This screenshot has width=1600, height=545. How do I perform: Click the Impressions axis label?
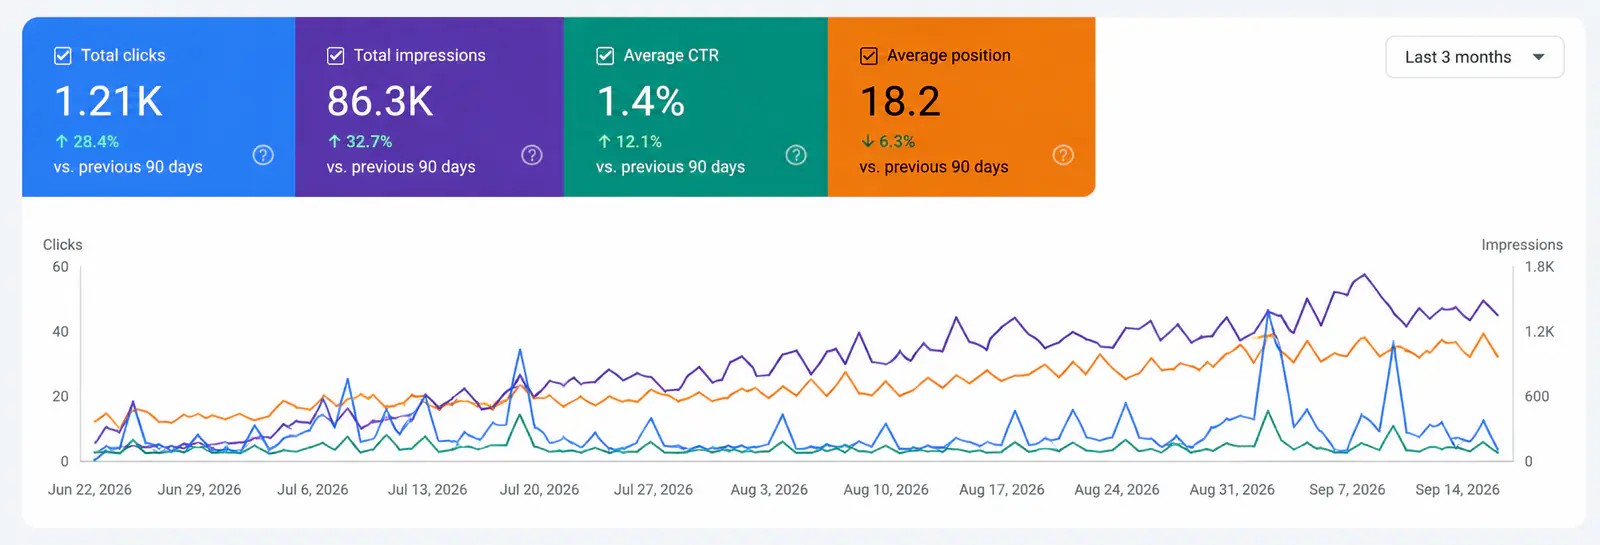click(1522, 245)
